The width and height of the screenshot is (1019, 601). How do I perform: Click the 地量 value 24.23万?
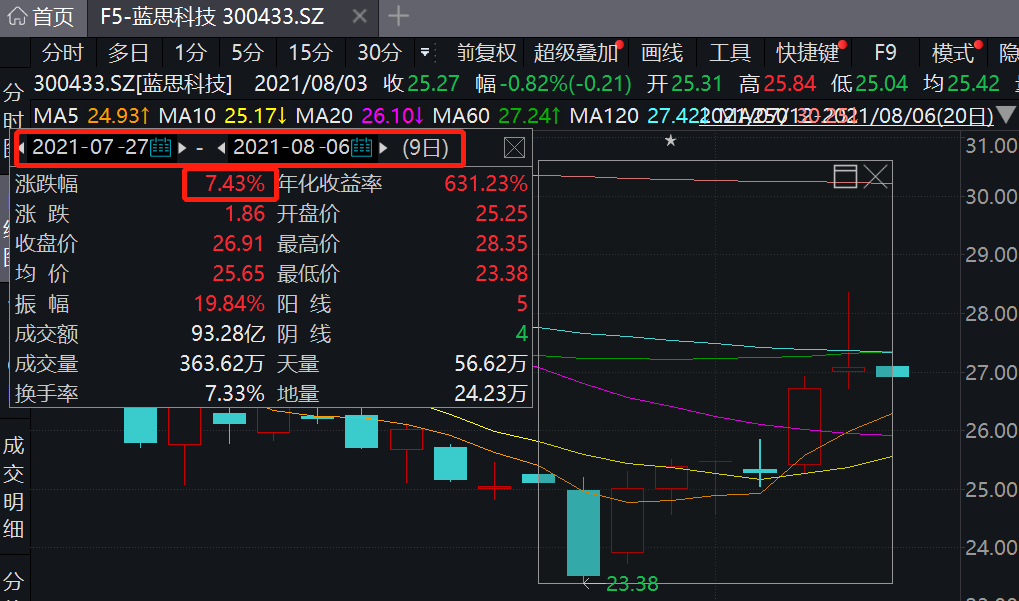tap(490, 394)
